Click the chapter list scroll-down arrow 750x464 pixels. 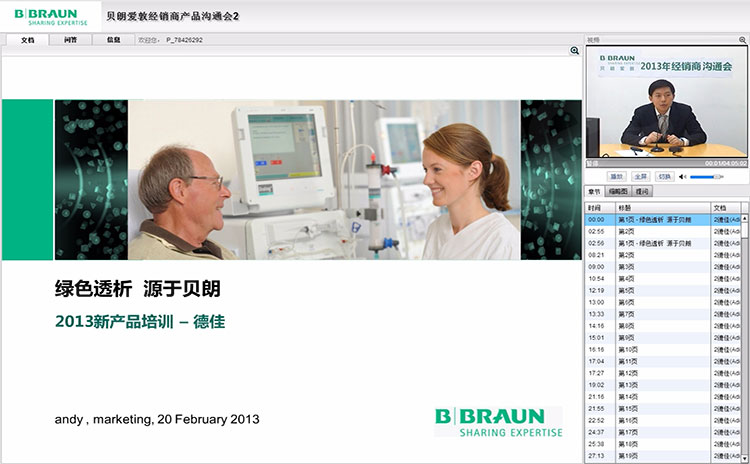(x=744, y=458)
